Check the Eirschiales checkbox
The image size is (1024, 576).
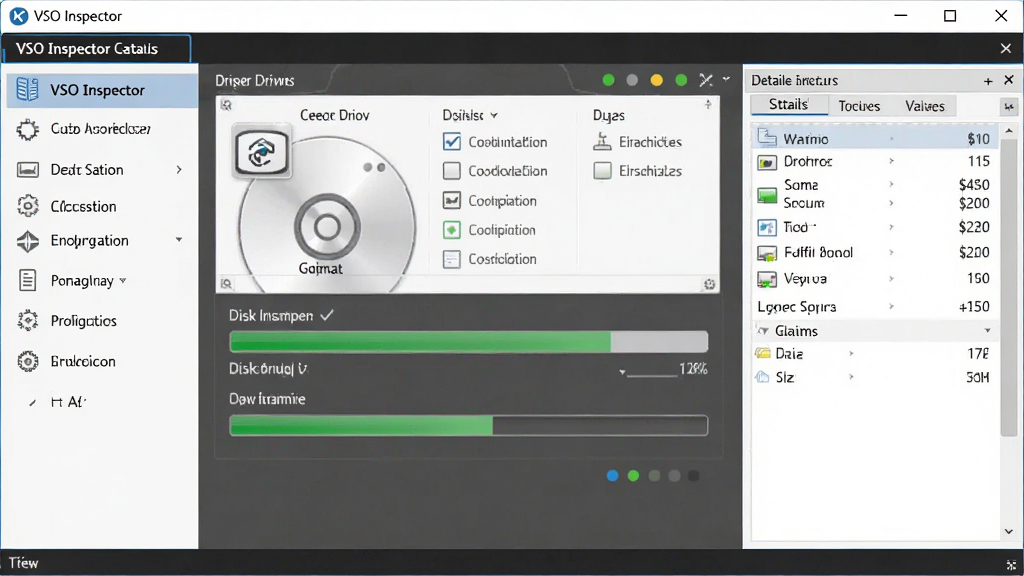point(602,171)
